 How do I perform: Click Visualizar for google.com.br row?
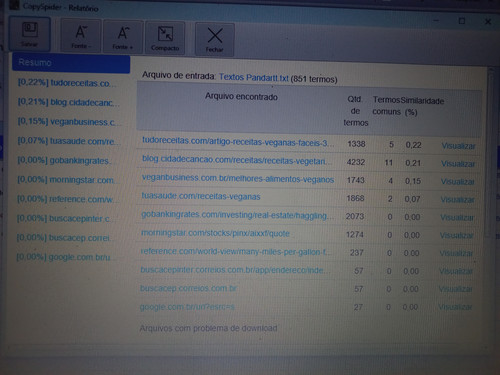pos(455,307)
